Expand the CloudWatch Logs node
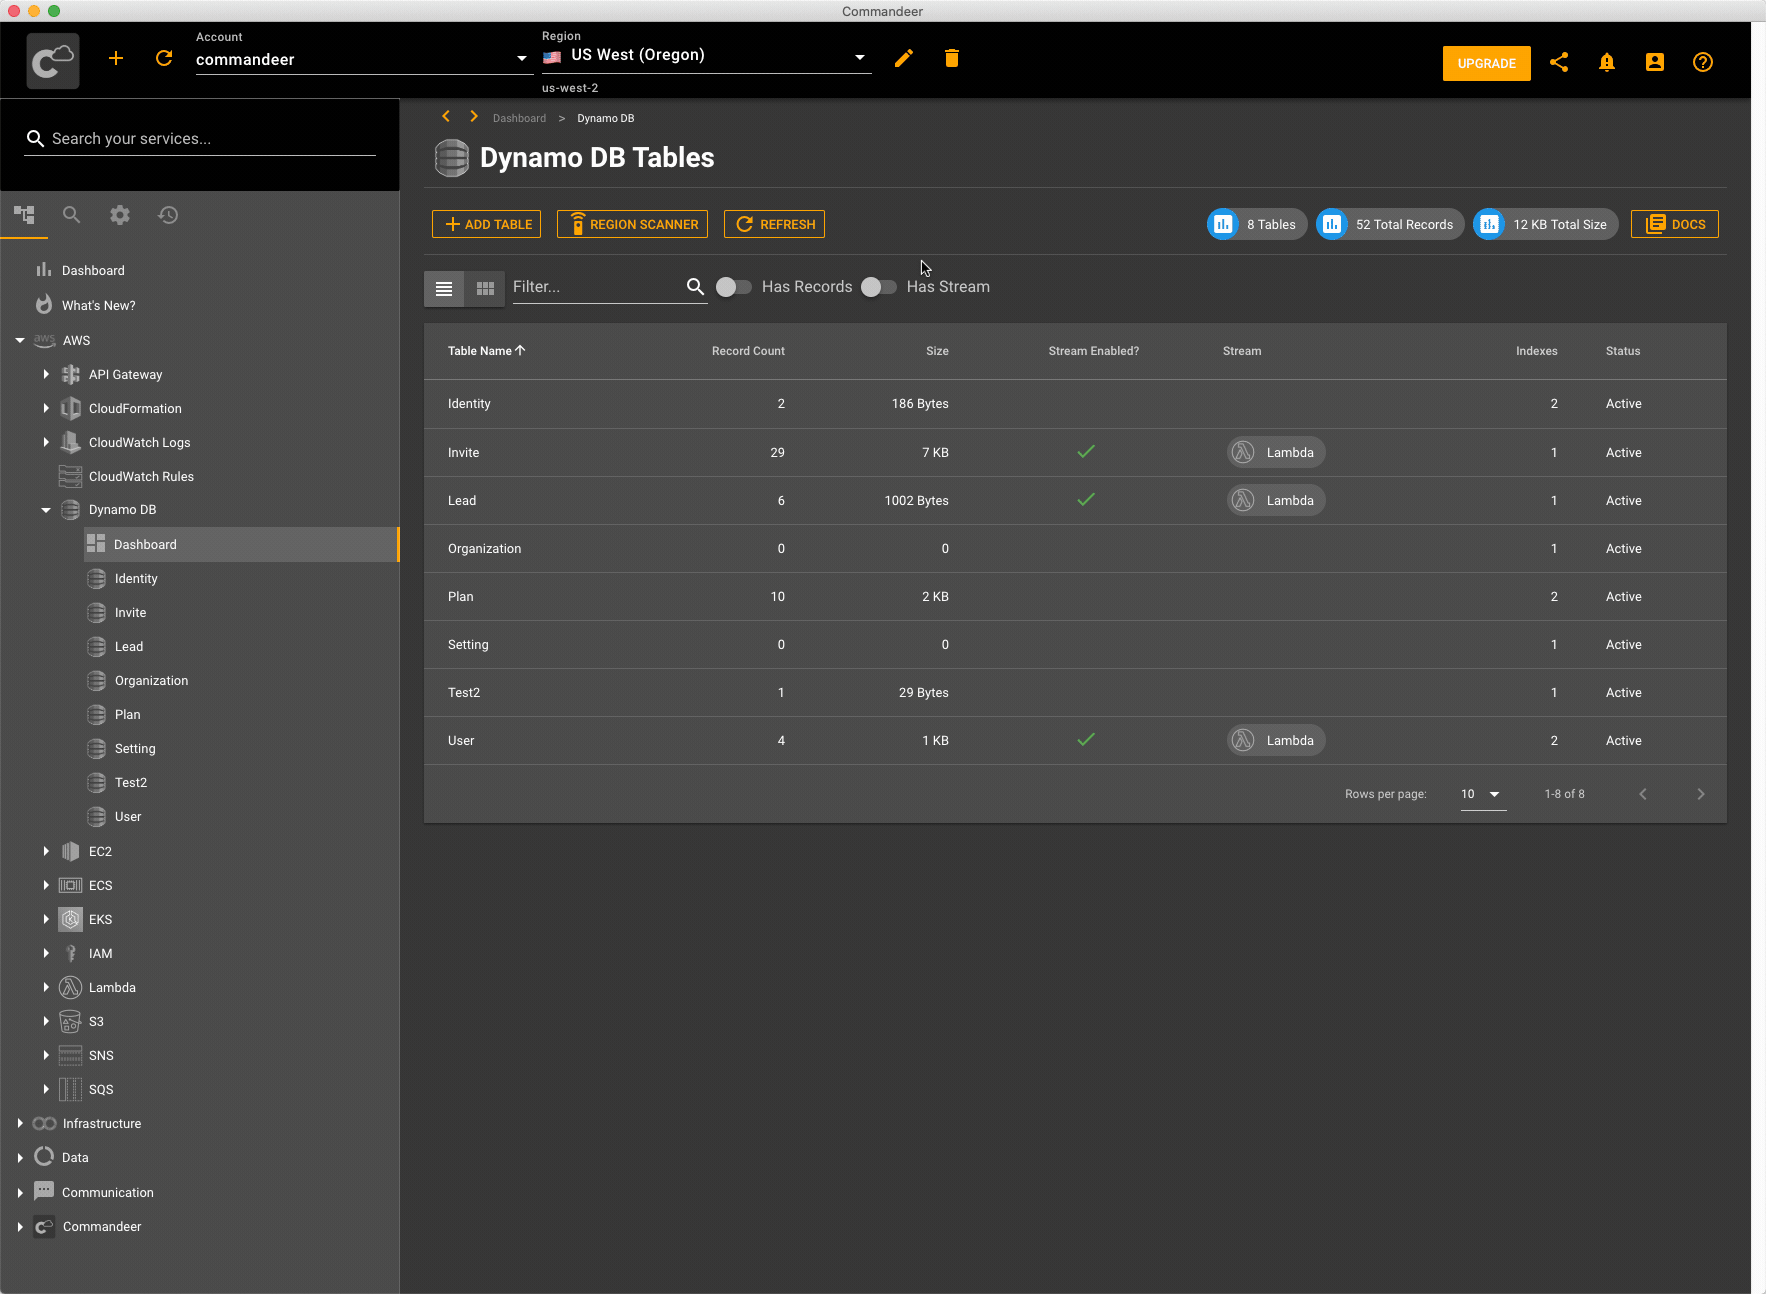Screen dimensions: 1766x1294 coord(46,442)
